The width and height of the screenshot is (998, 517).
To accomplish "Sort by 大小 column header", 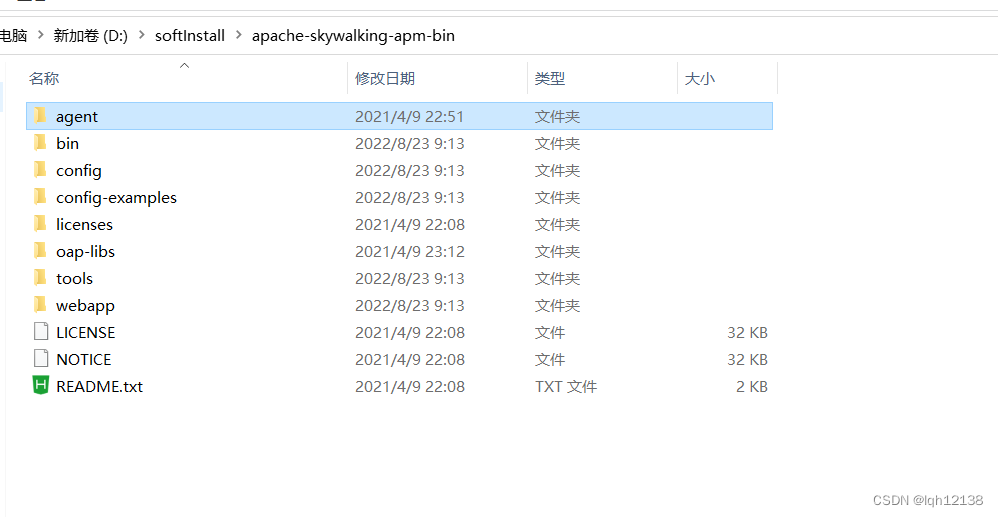I will pyautogui.click(x=699, y=78).
